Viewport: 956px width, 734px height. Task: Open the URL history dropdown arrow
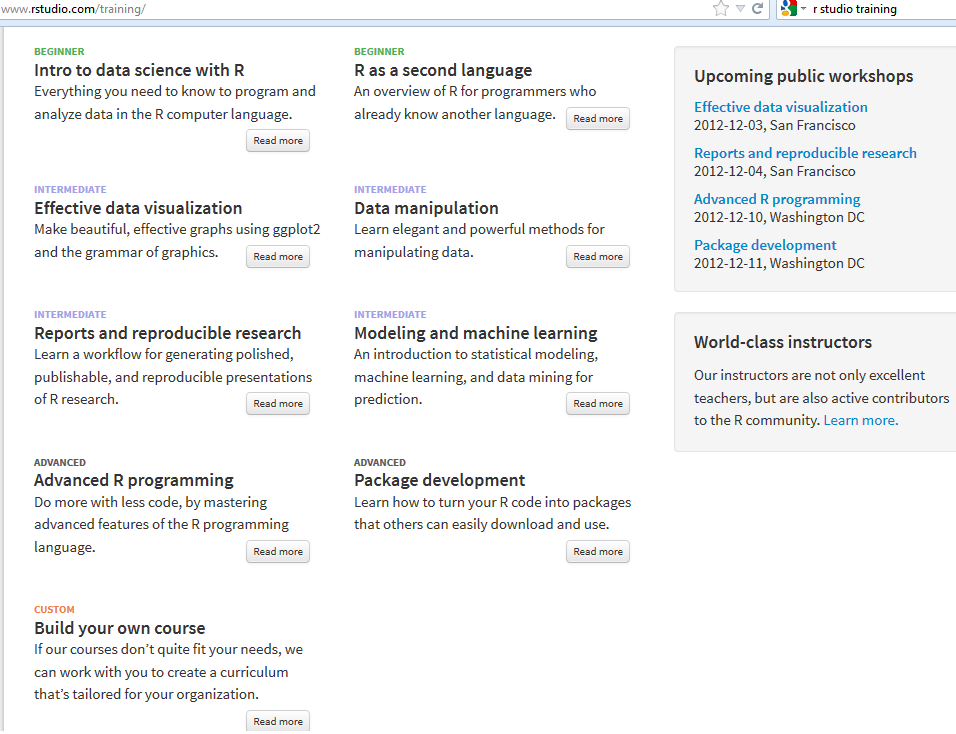(740, 9)
